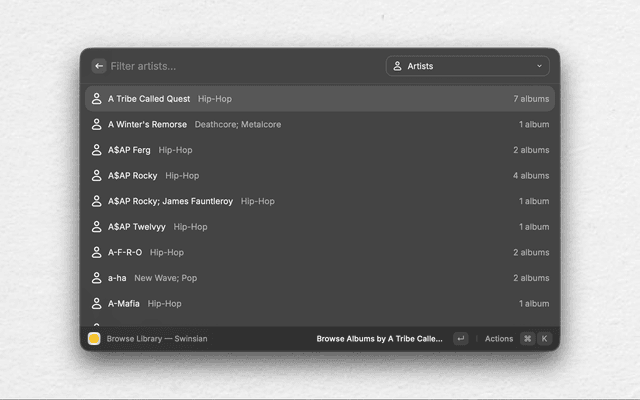Image resolution: width=640 pixels, height=400 pixels.
Task: Select A$AP Rocky; James Fauntleroy entry
Action: [x=320, y=201]
